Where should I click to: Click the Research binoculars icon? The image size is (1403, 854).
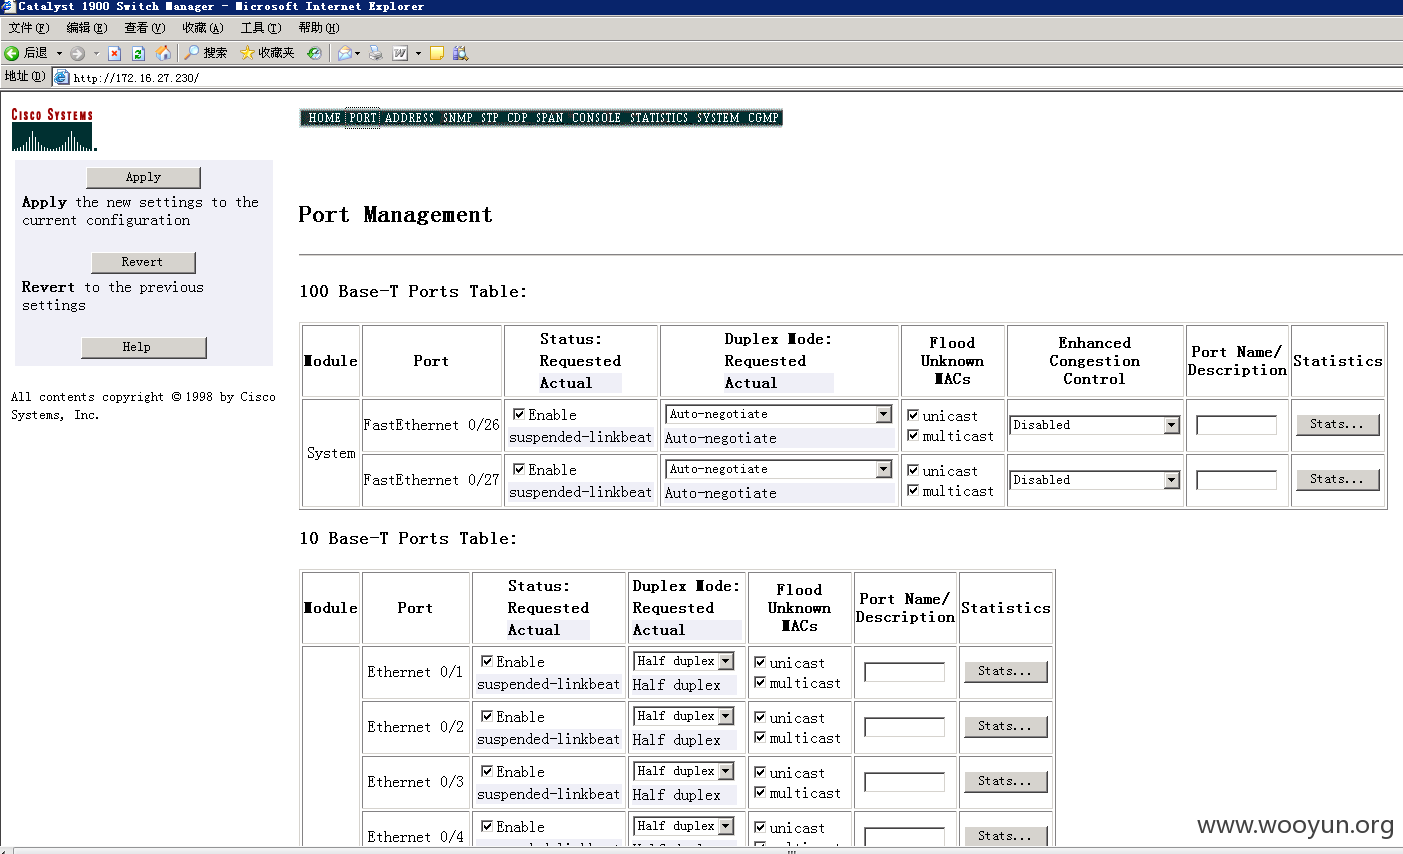tap(461, 53)
